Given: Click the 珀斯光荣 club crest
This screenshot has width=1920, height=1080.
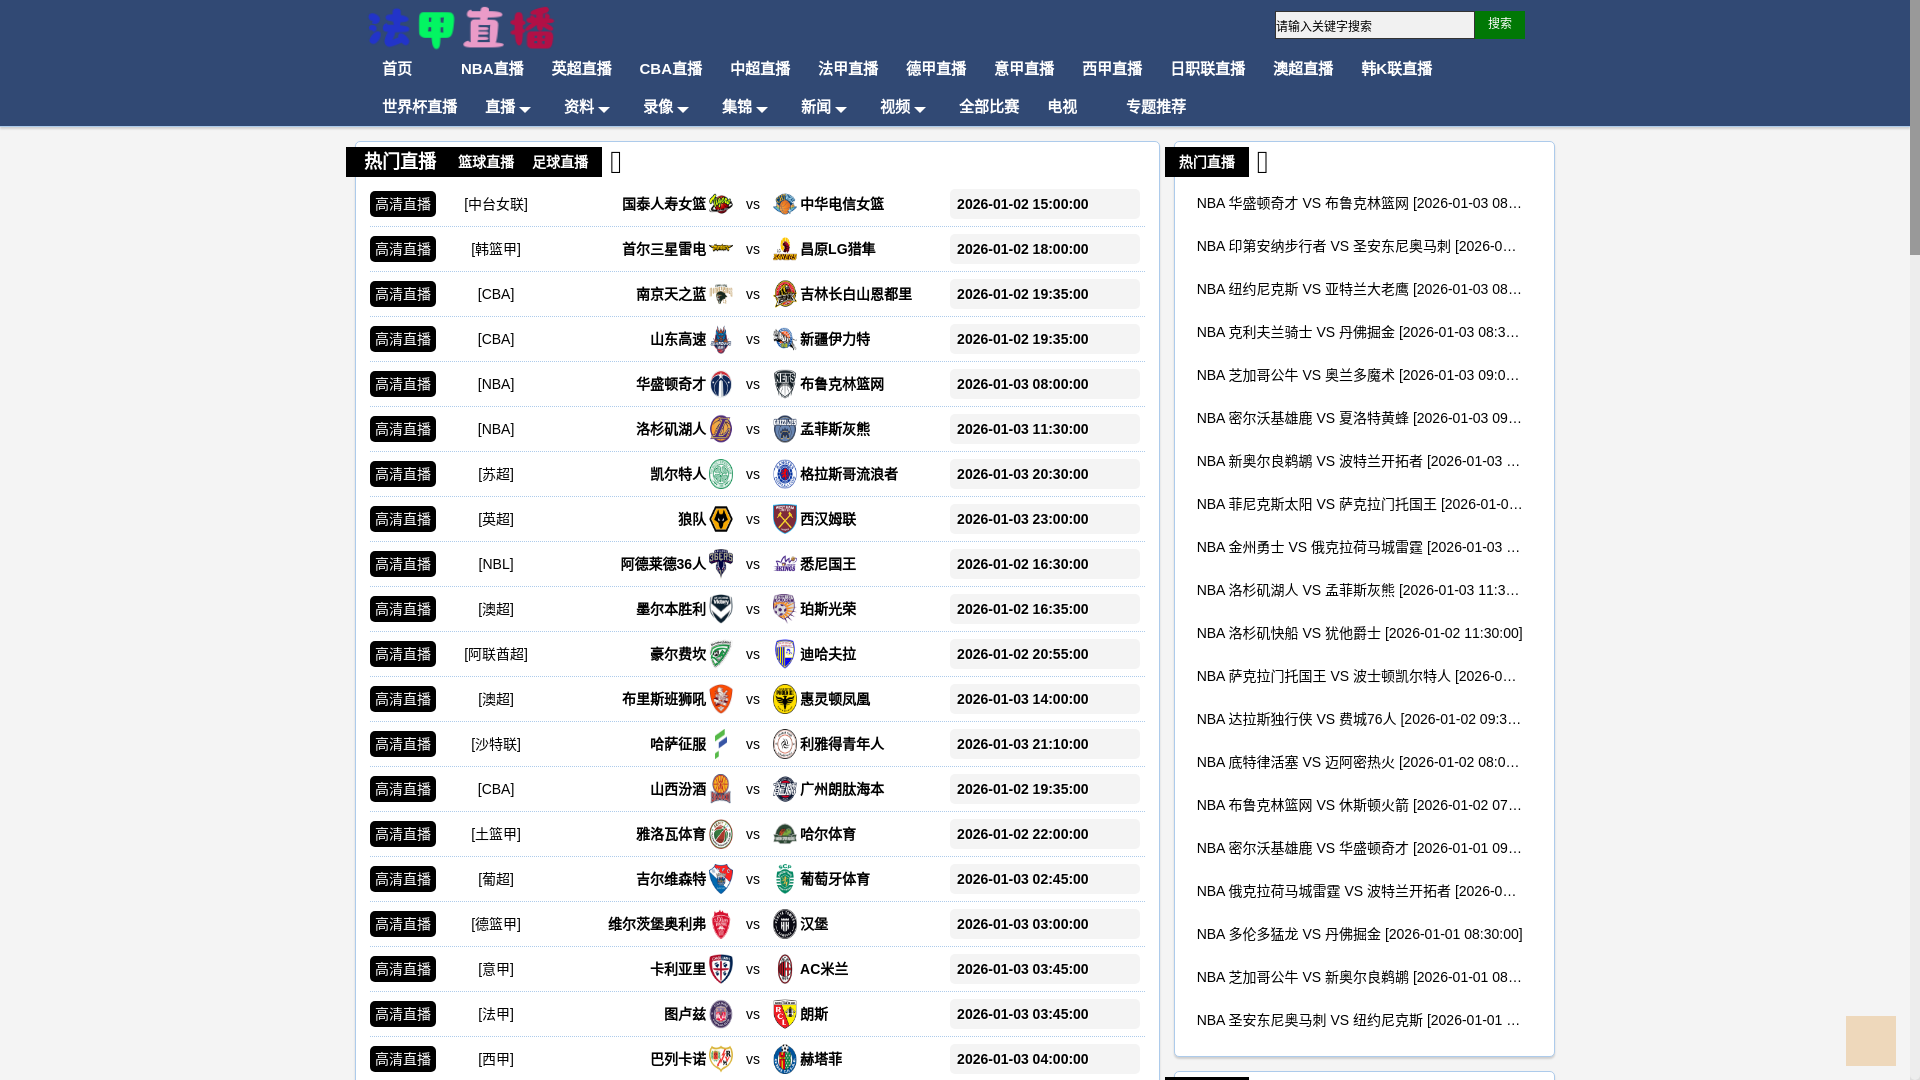Looking at the screenshot, I should point(785,609).
